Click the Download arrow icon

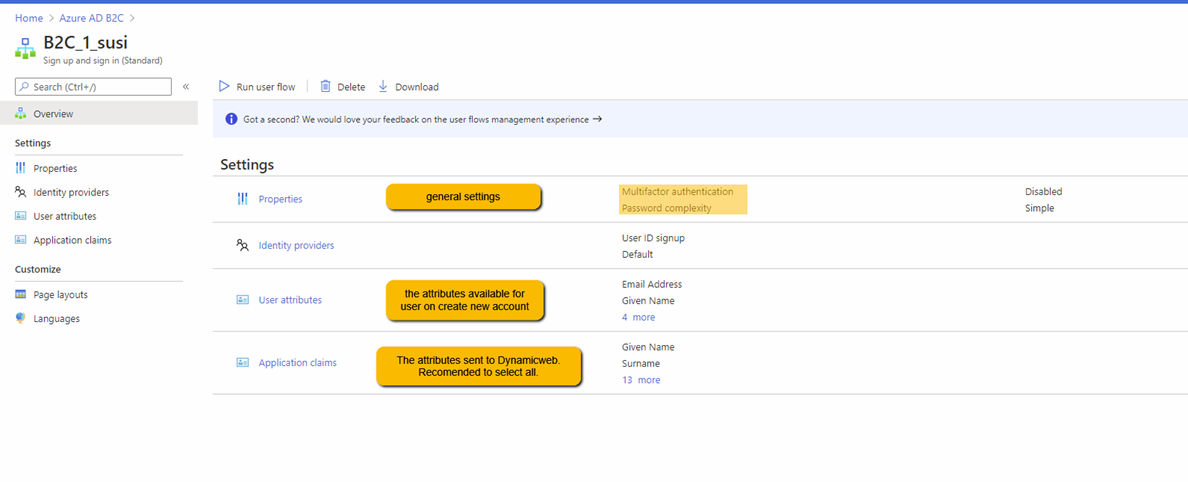tap(383, 87)
